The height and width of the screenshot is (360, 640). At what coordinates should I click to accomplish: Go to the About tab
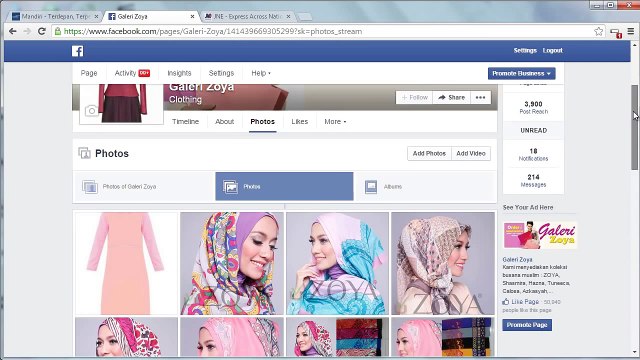pos(224,122)
